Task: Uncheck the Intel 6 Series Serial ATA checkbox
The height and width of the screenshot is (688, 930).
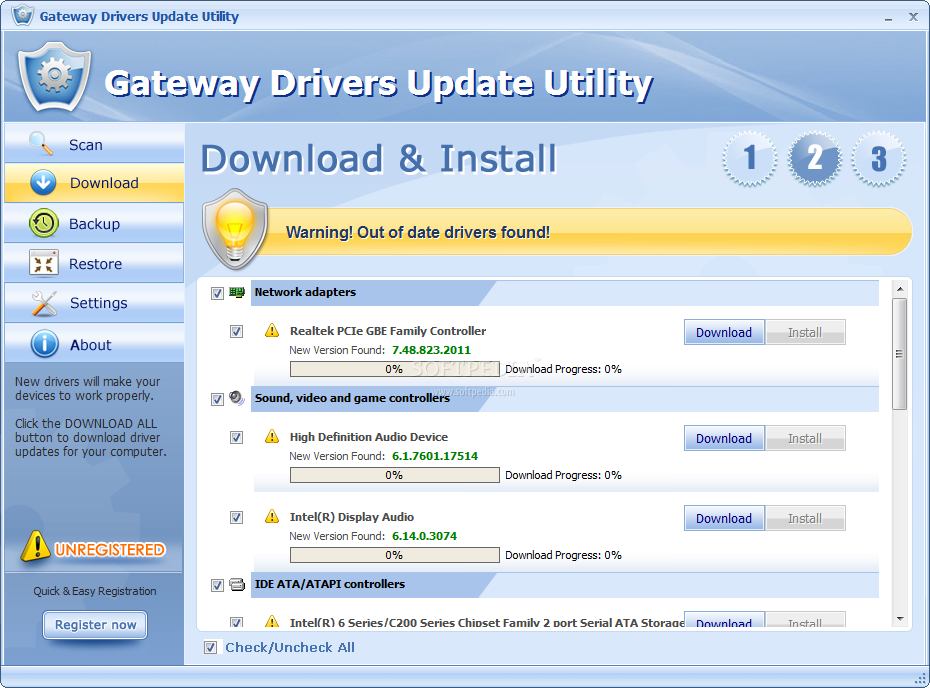Action: coord(236,622)
